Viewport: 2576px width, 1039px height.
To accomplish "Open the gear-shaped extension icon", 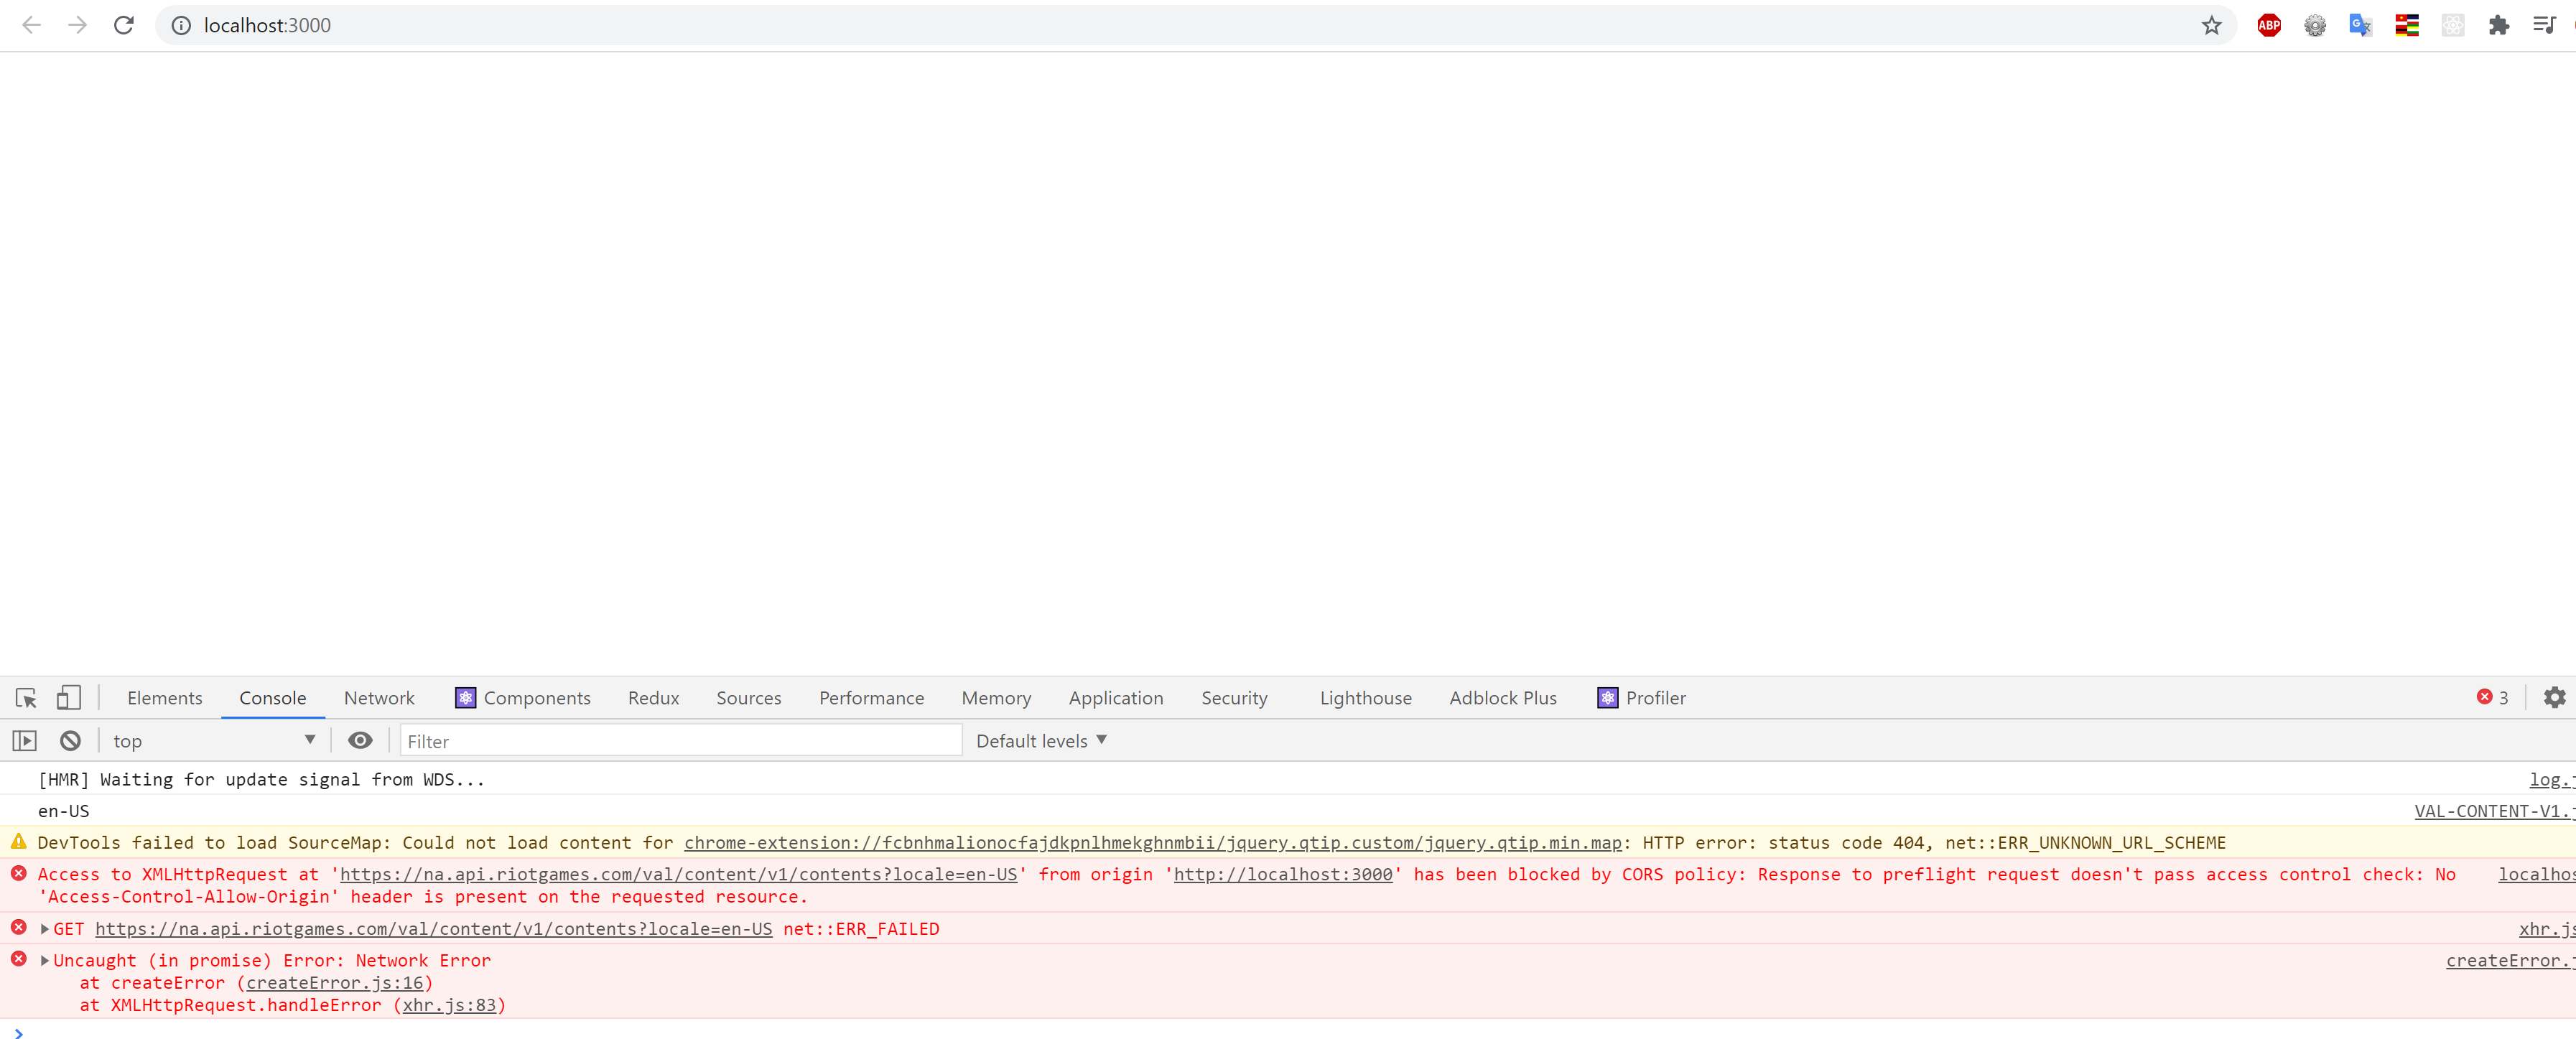I will coord(2314,25).
